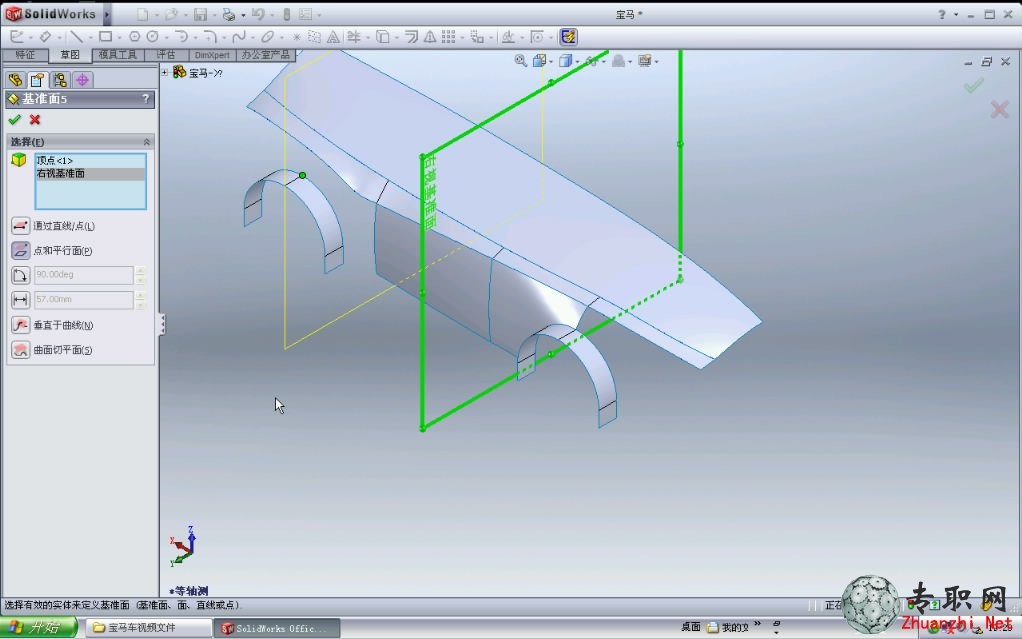Confirm the plane with the green checkmark
The width and height of the screenshot is (1022, 639).
click(14, 119)
